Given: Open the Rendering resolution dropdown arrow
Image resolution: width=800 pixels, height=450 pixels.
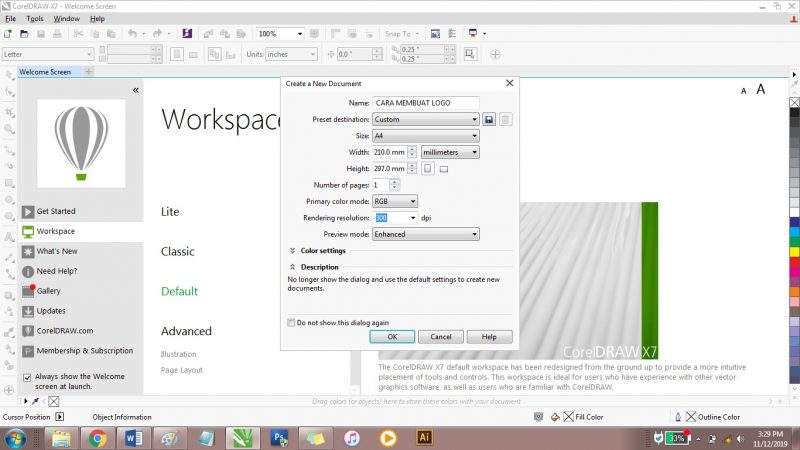Looking at the screenshot, I should tap(413, 218).
